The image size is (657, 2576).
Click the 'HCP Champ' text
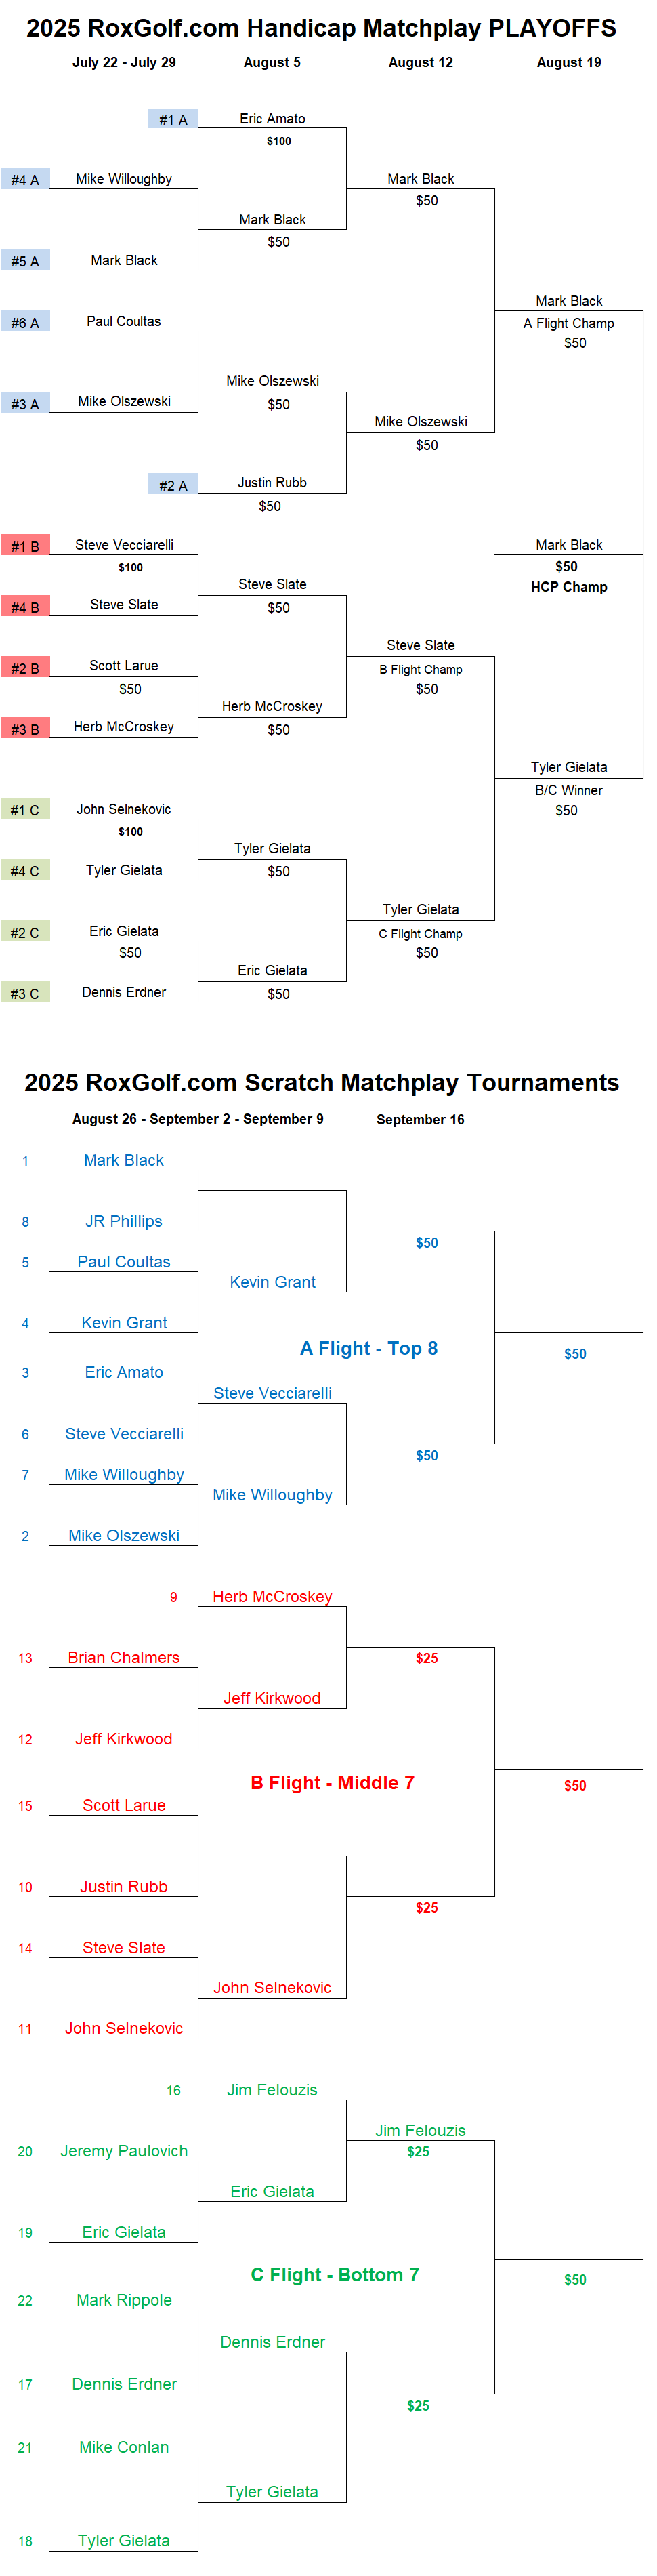tap(569, 587)
